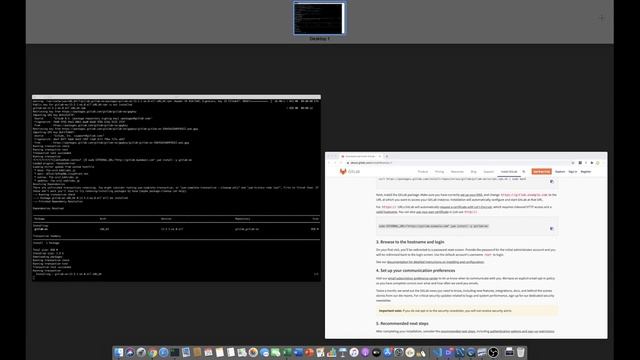Click the GitLab fox logo in browser
This screenshot has height=360, width=640.
[x=343, y=172]
